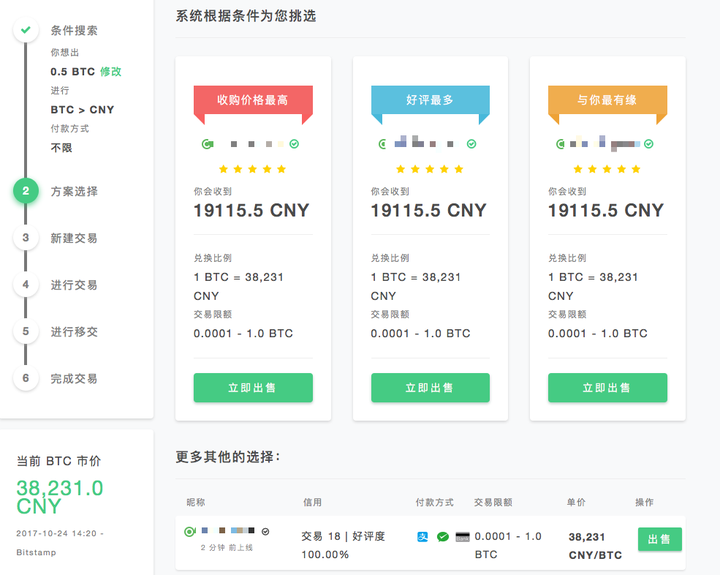Click online status icon in 与你最有缘 card

coord(560,144)
